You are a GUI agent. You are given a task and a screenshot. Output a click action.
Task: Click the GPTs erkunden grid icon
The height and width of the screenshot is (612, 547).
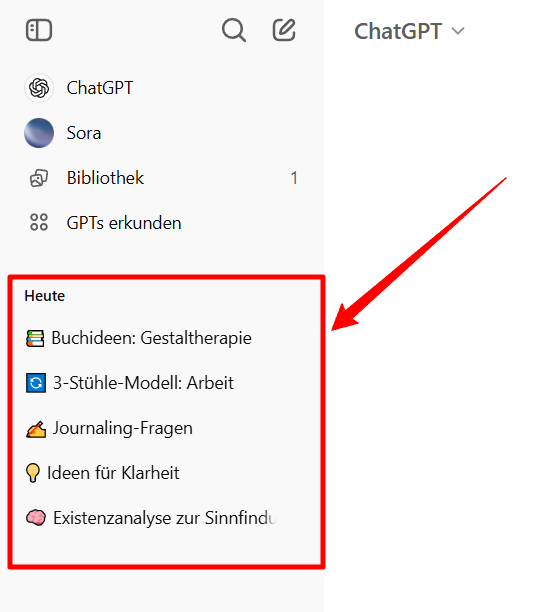pyautogui.click(x=39, y=222)
